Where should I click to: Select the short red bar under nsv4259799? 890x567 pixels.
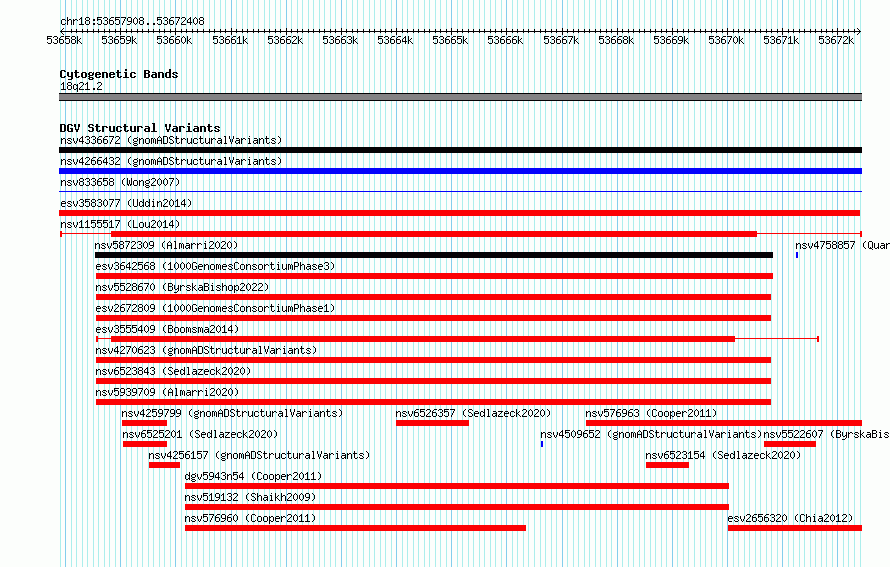pos(144,423)
